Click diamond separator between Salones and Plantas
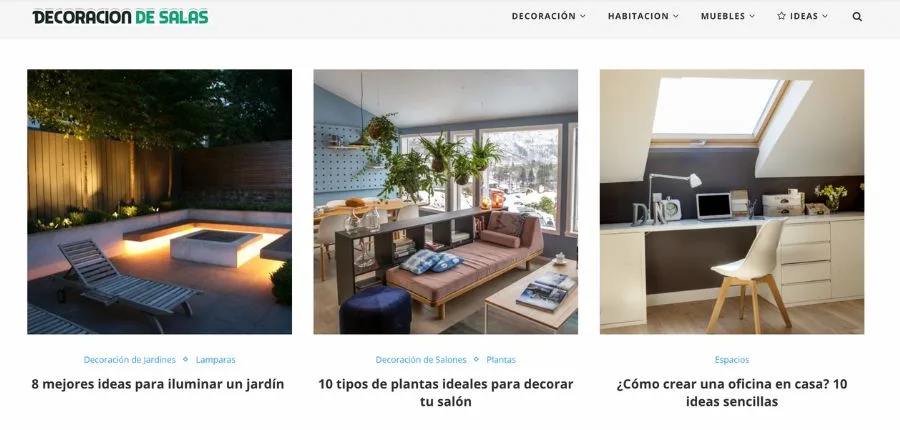This screenshot has height=430, width=900. 476,359
